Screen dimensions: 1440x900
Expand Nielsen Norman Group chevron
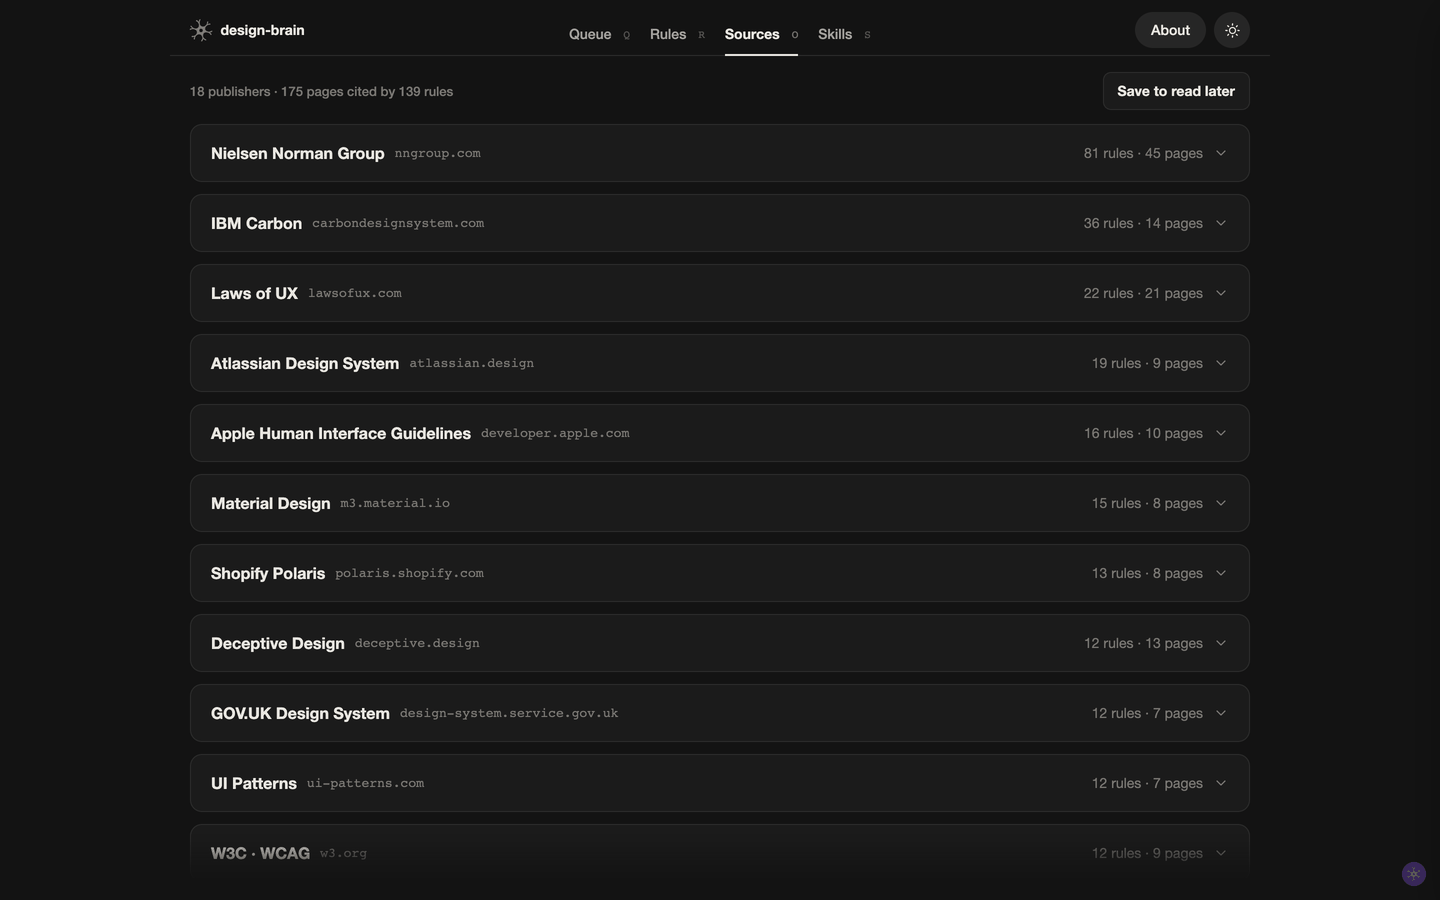click(x=1221, y=153)
